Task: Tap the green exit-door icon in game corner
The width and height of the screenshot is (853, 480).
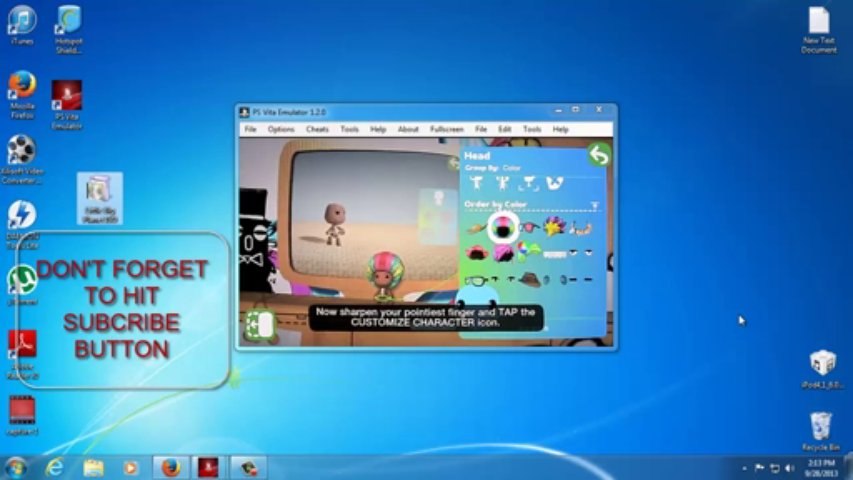Action: 259,325
